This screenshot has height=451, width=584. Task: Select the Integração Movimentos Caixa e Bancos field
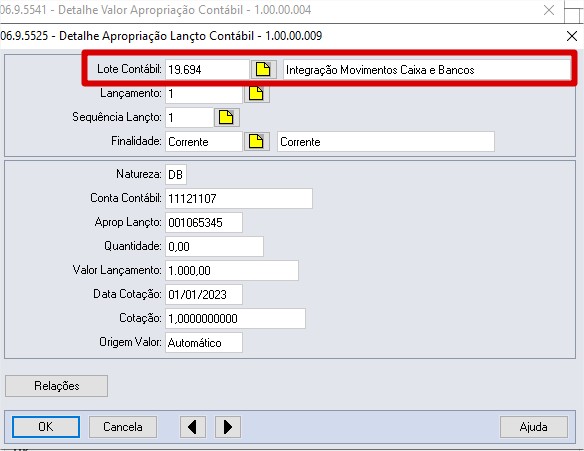(427, 70)
